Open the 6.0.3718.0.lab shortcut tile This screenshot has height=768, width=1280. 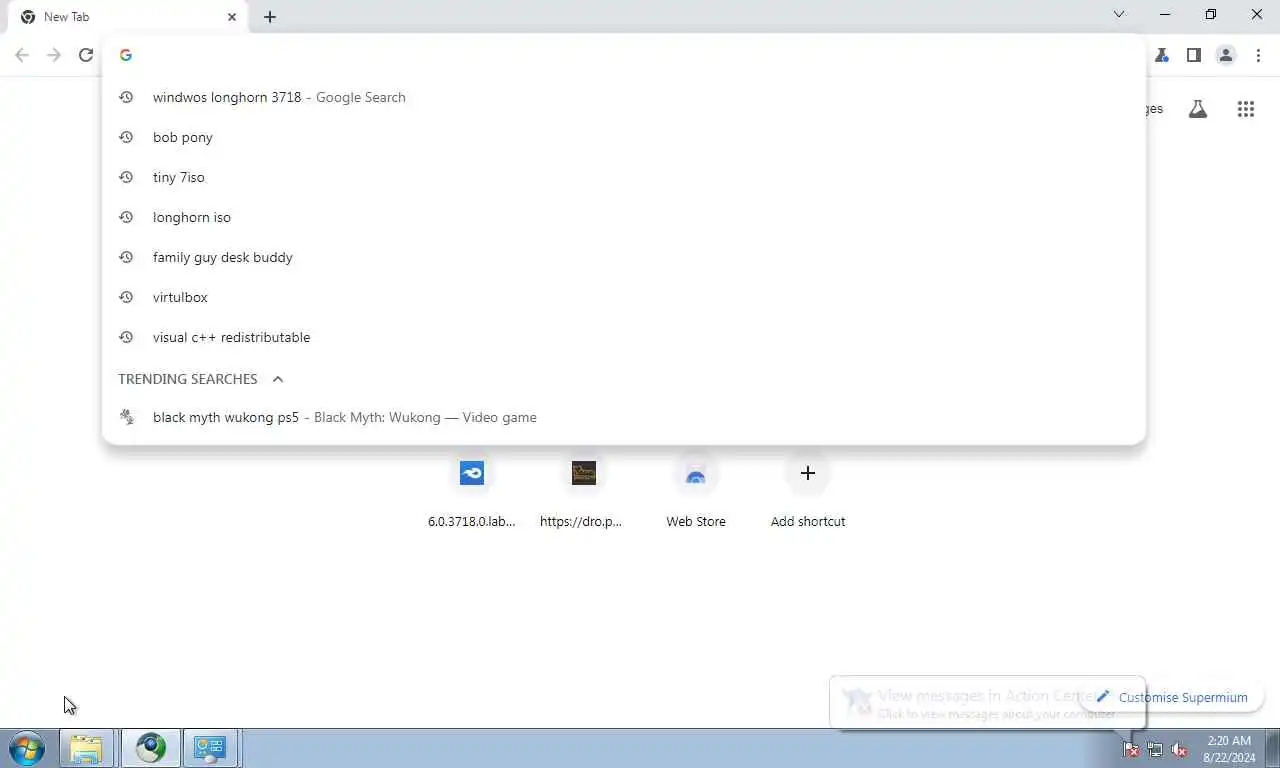pyautogui.click(x=472, y=490)
